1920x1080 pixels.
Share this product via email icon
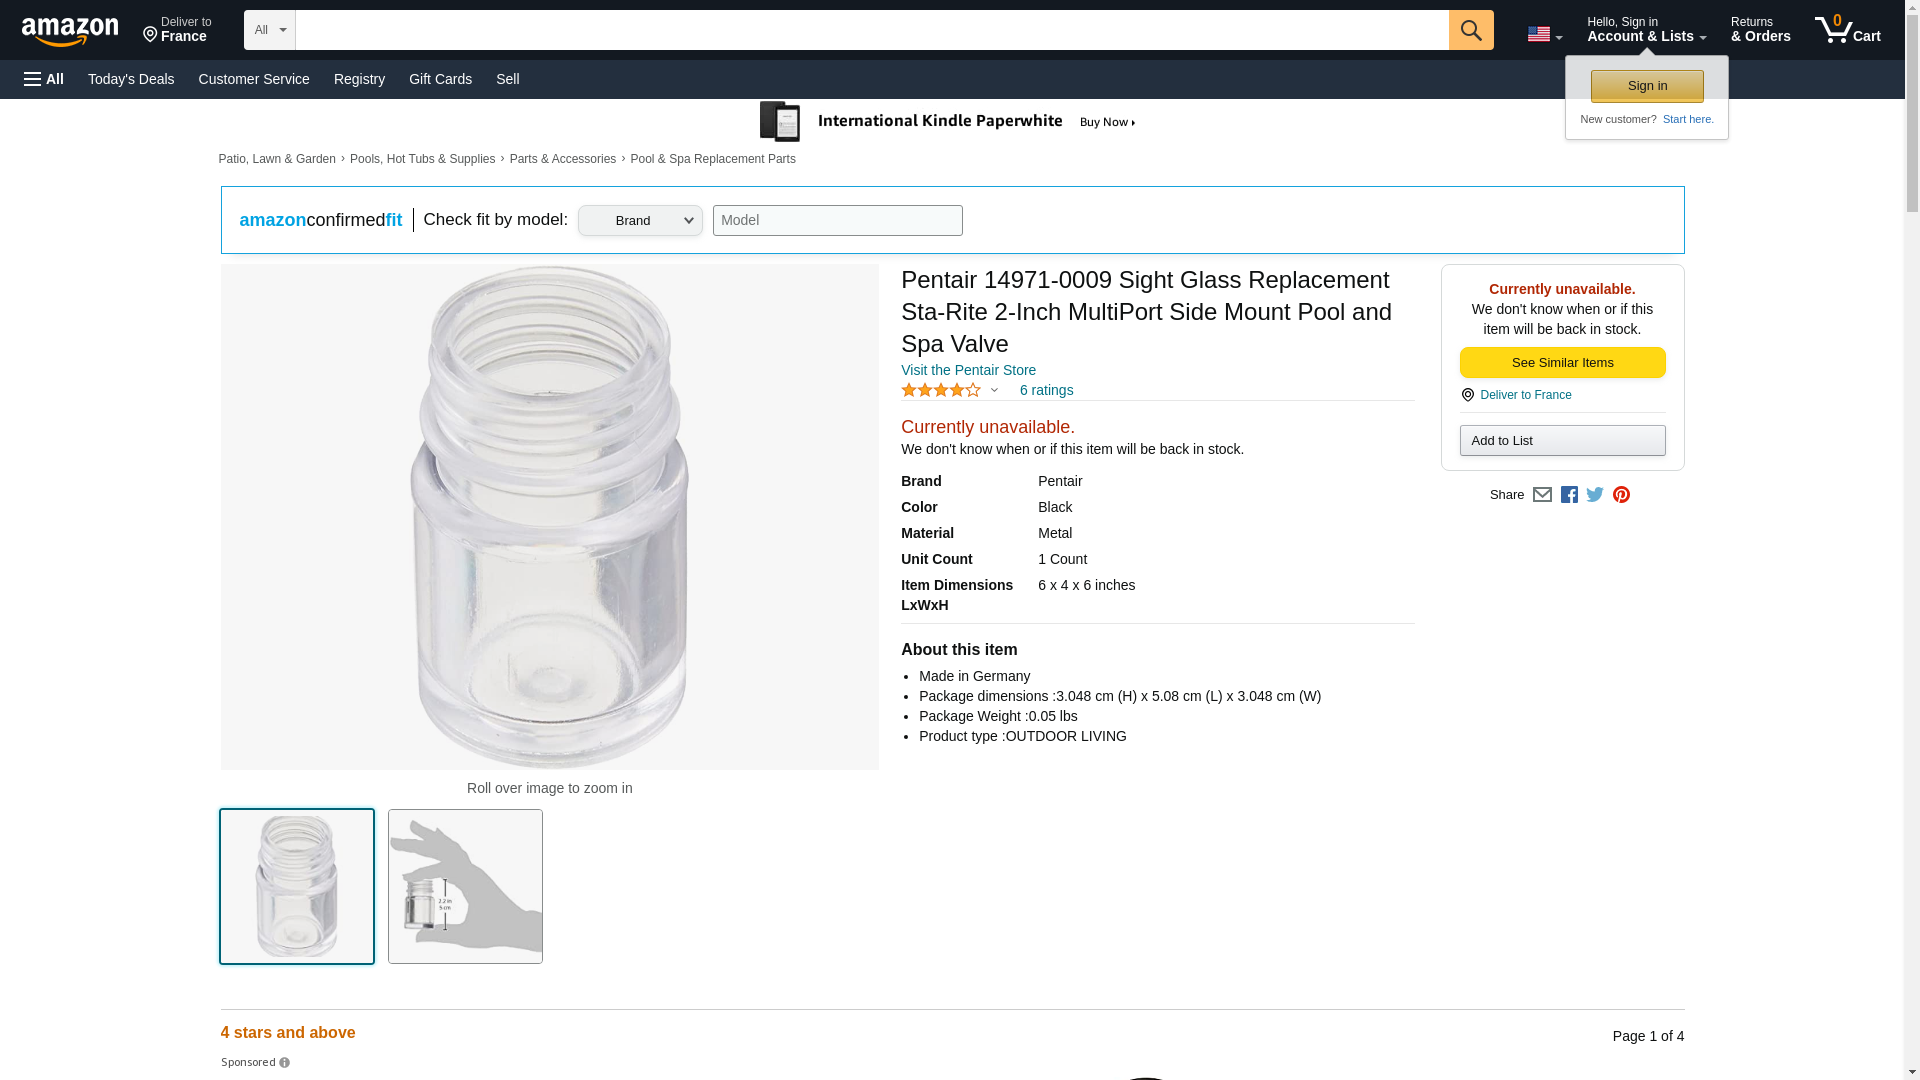[1542, 495]
